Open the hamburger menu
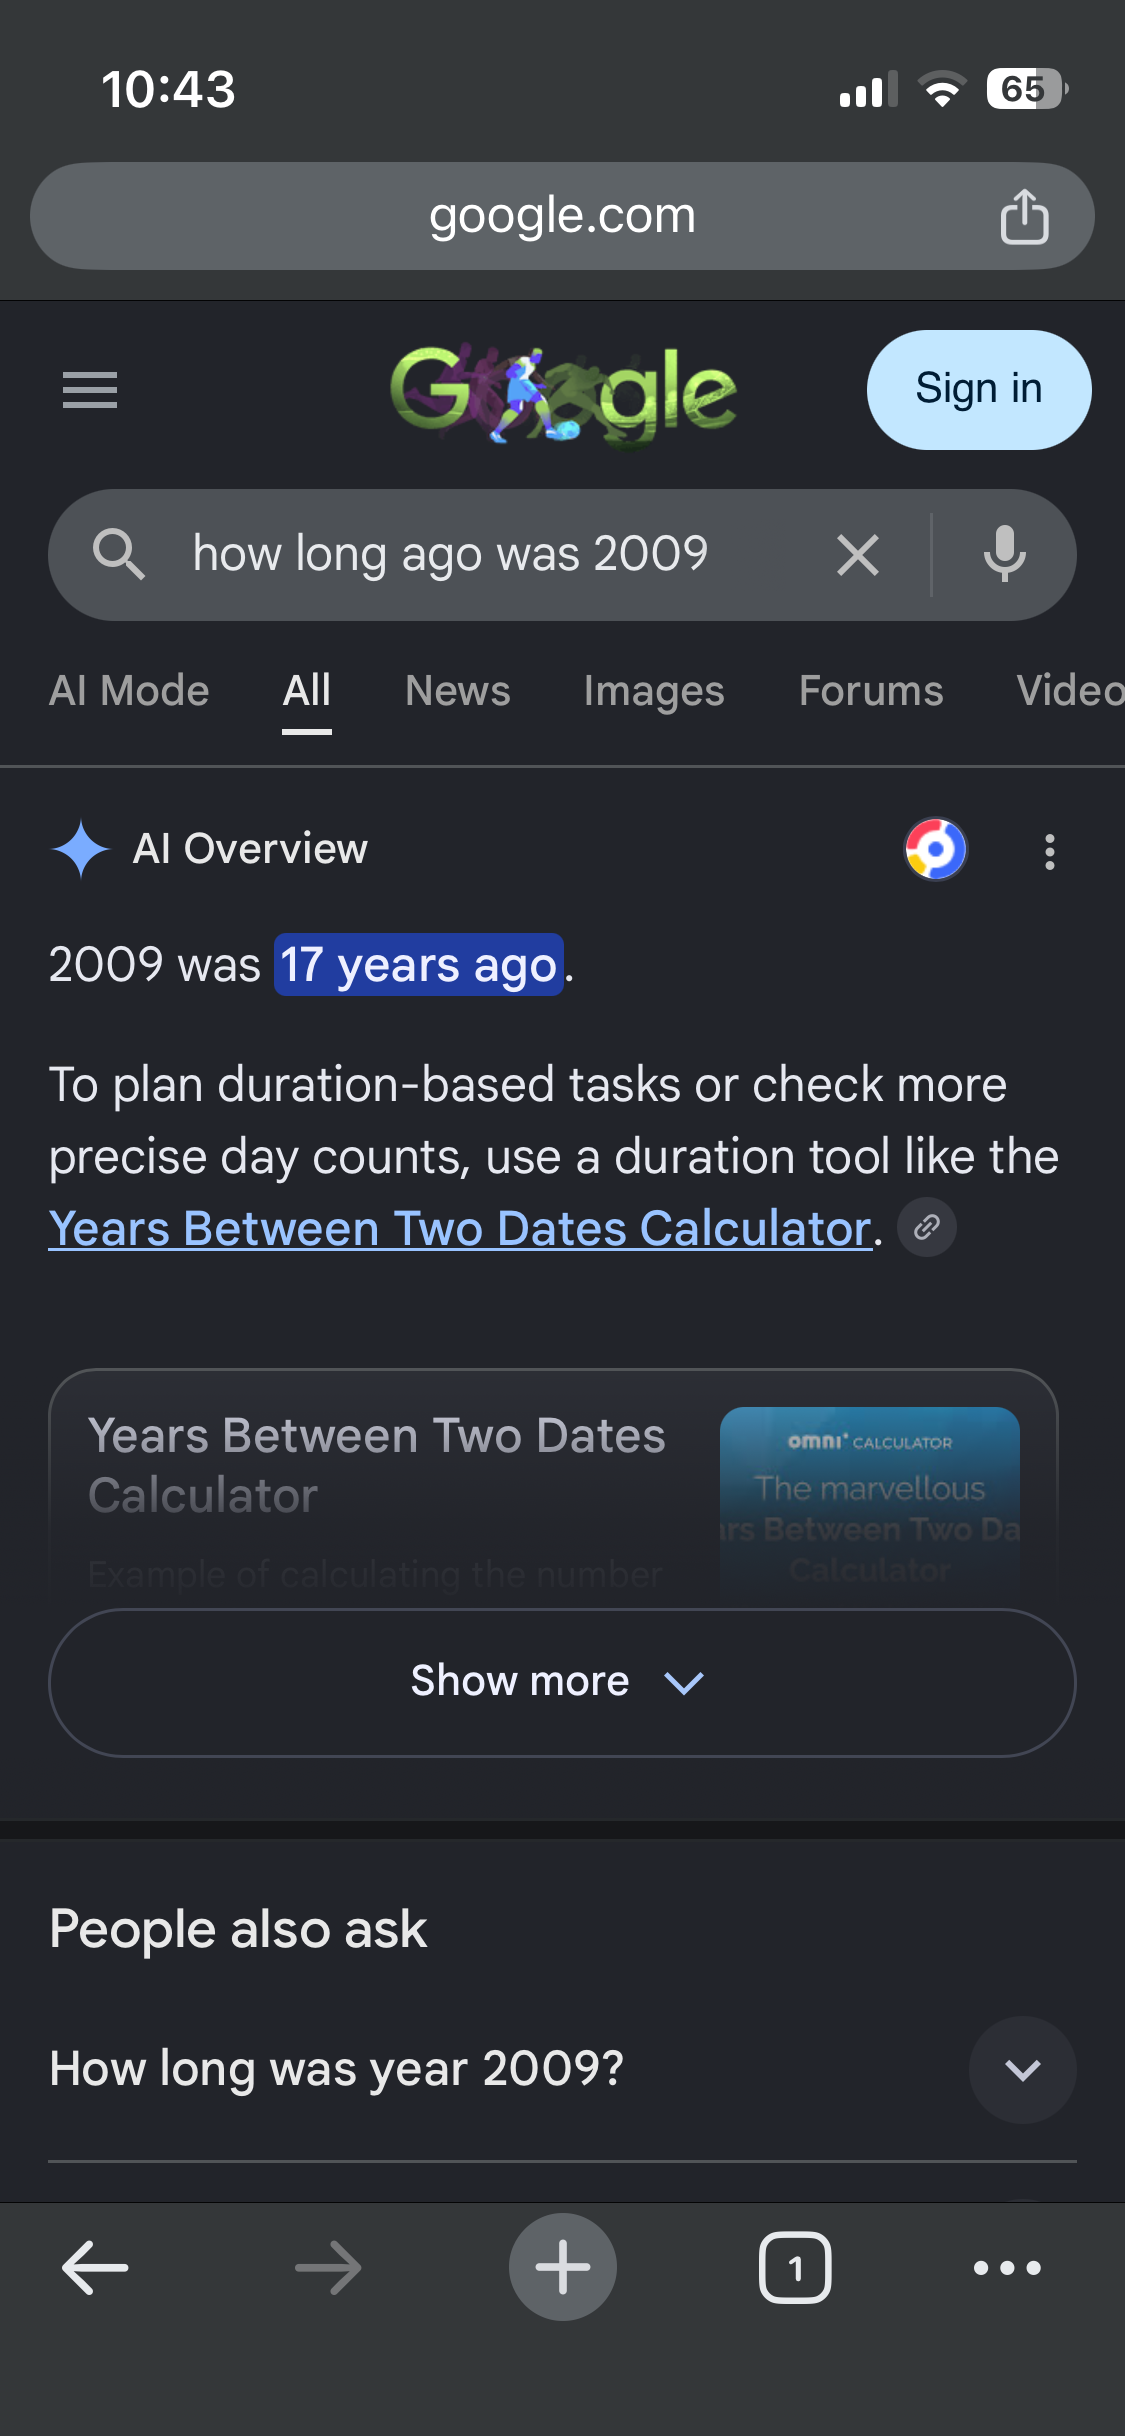The height and width of the screenshot is (2436, 1125). 90,390
